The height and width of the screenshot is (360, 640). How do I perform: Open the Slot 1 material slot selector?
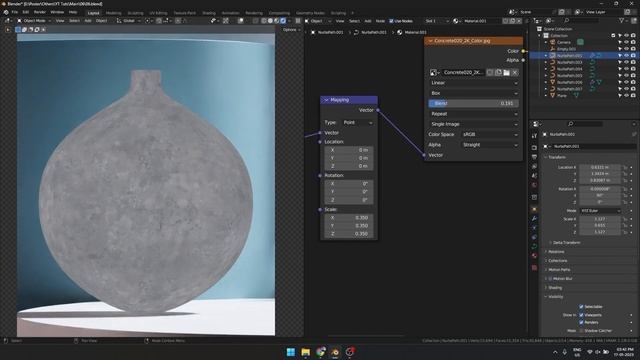coord(436,21)
